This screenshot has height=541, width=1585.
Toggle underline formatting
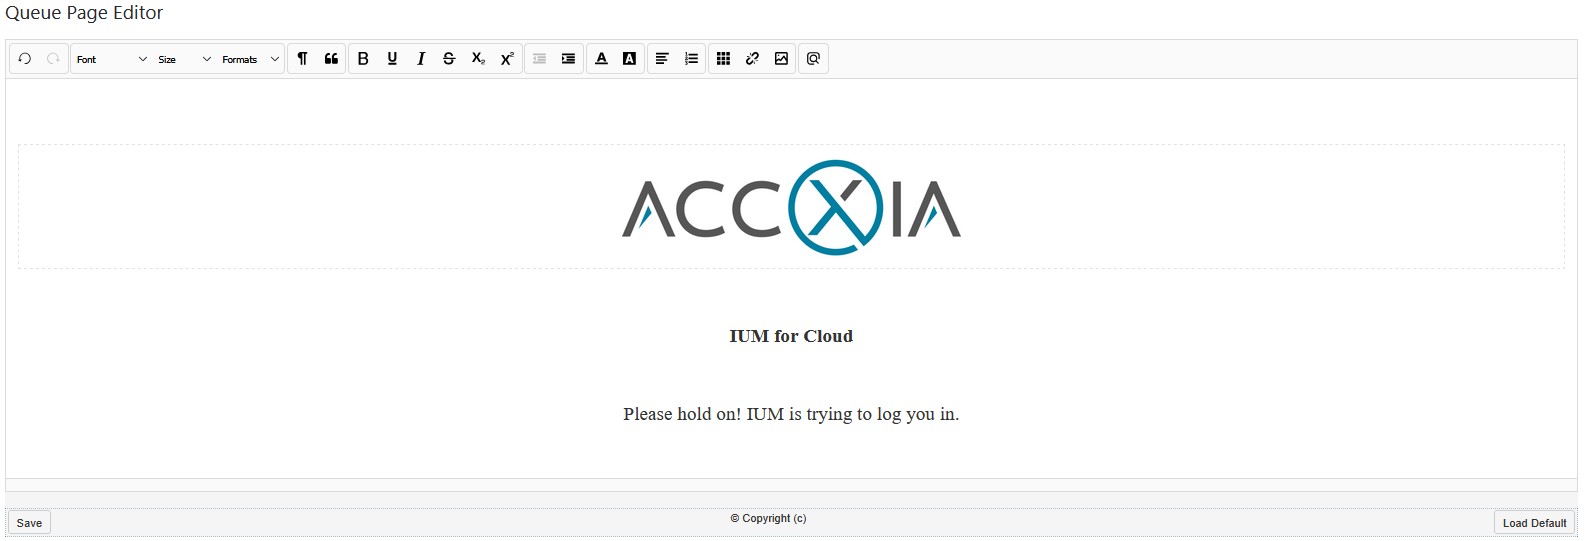392,59
